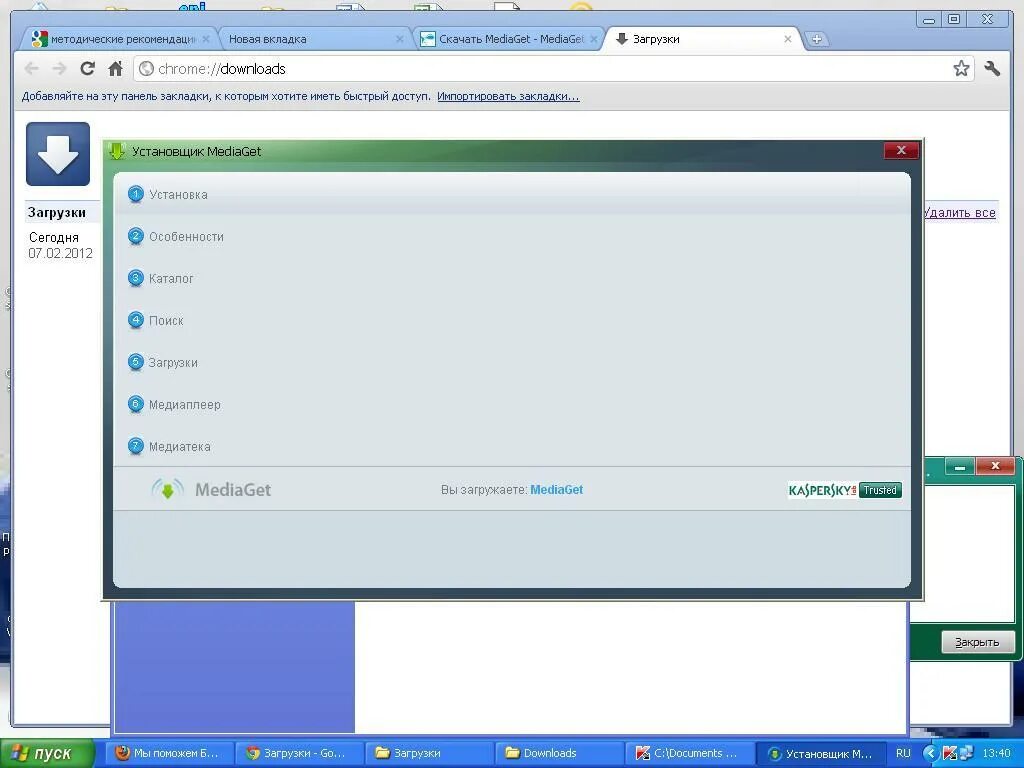
Task: Reload the page with the refresh icon
Action: pyautogui.click(x=88, y=69)
